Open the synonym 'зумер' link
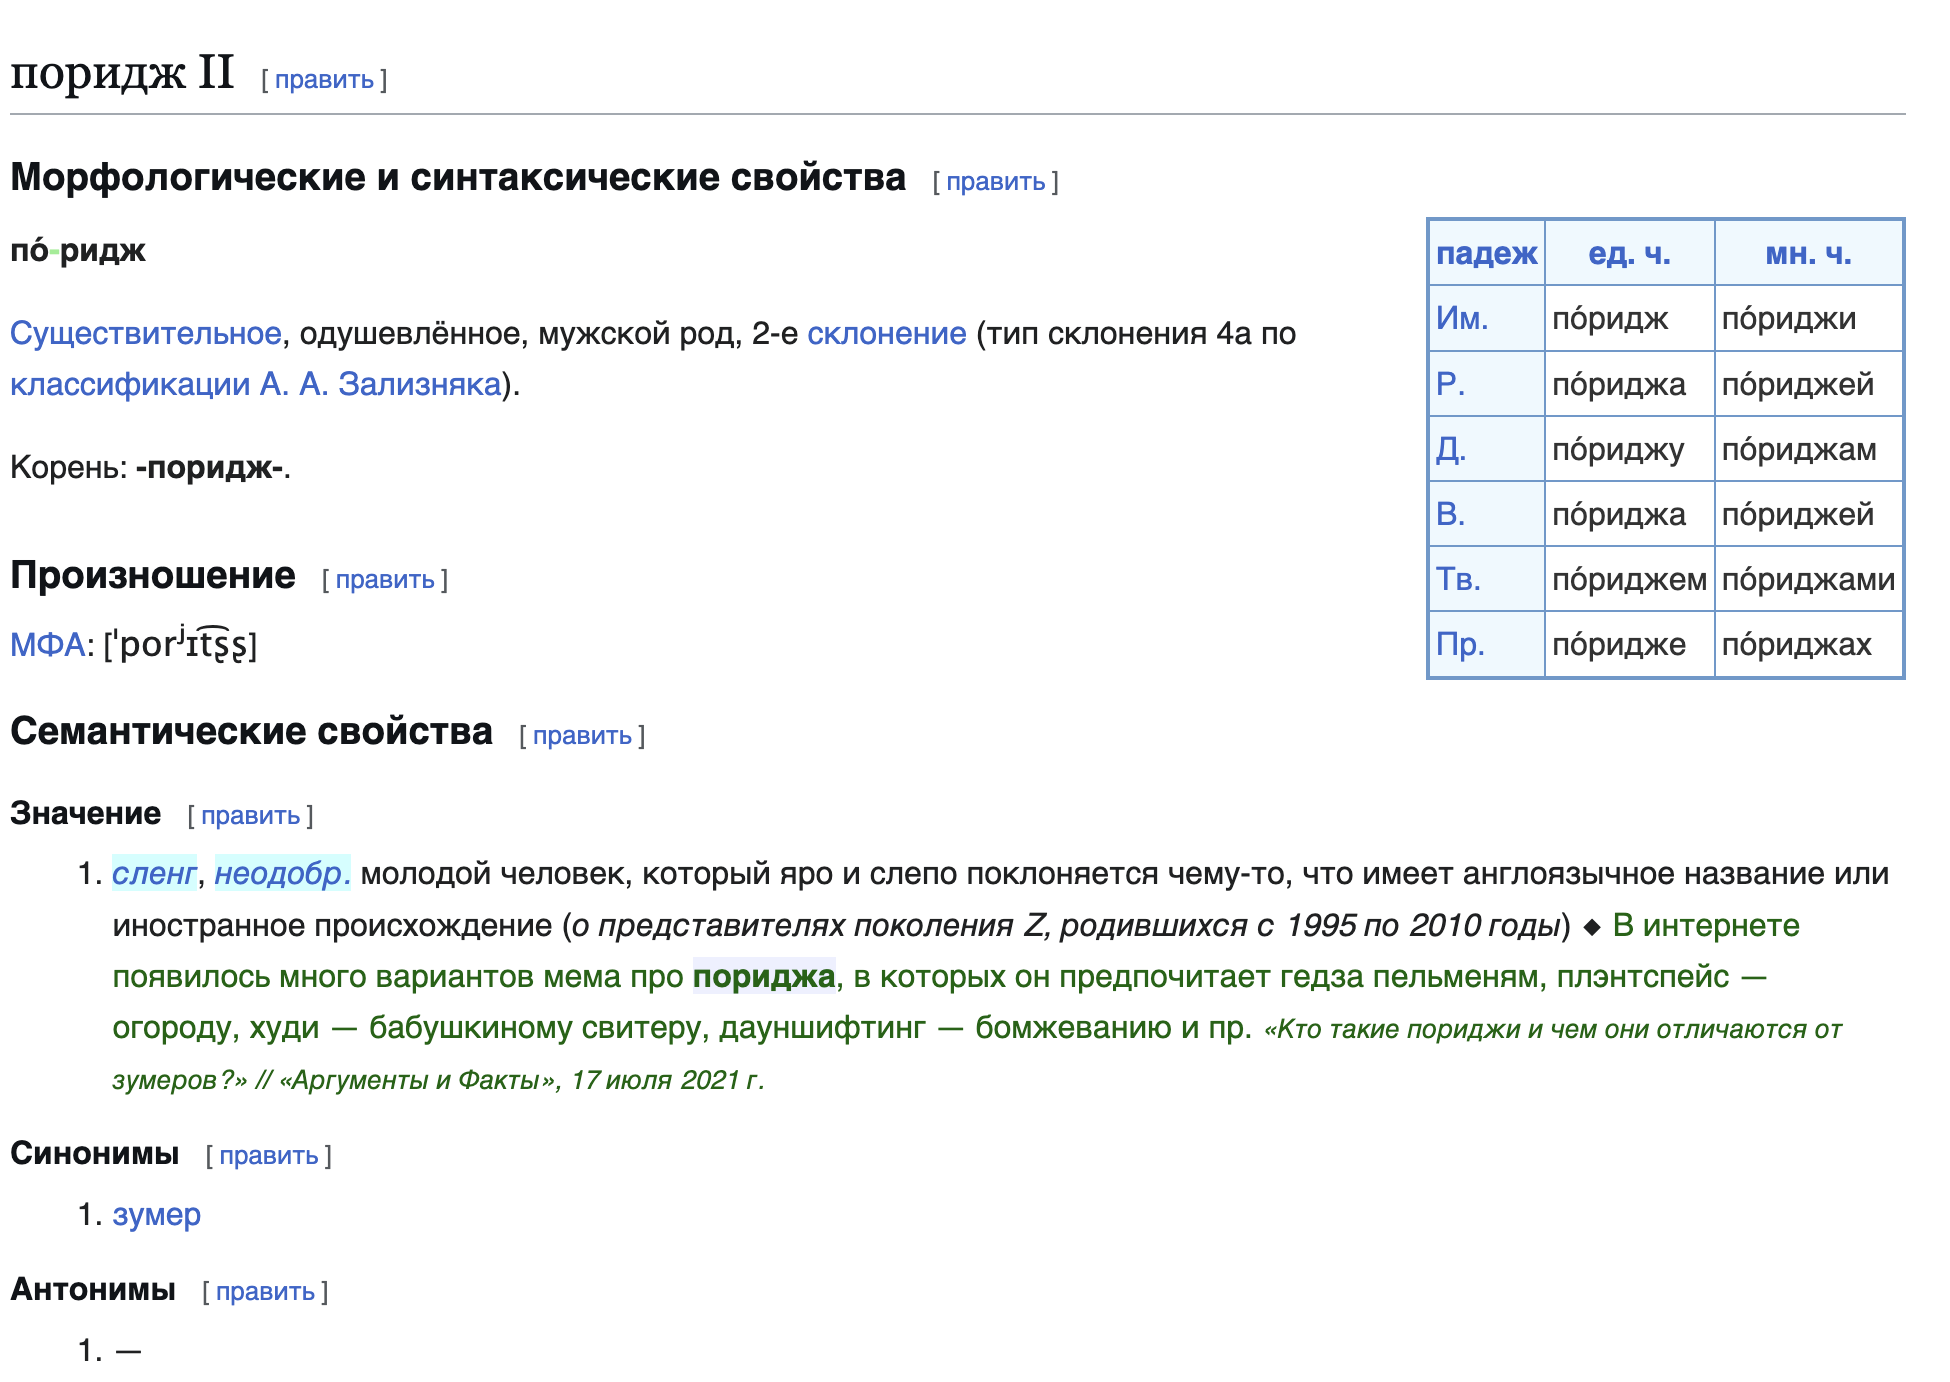The width and height of the screenshot is (1950, 1382). click(156, 1215)
